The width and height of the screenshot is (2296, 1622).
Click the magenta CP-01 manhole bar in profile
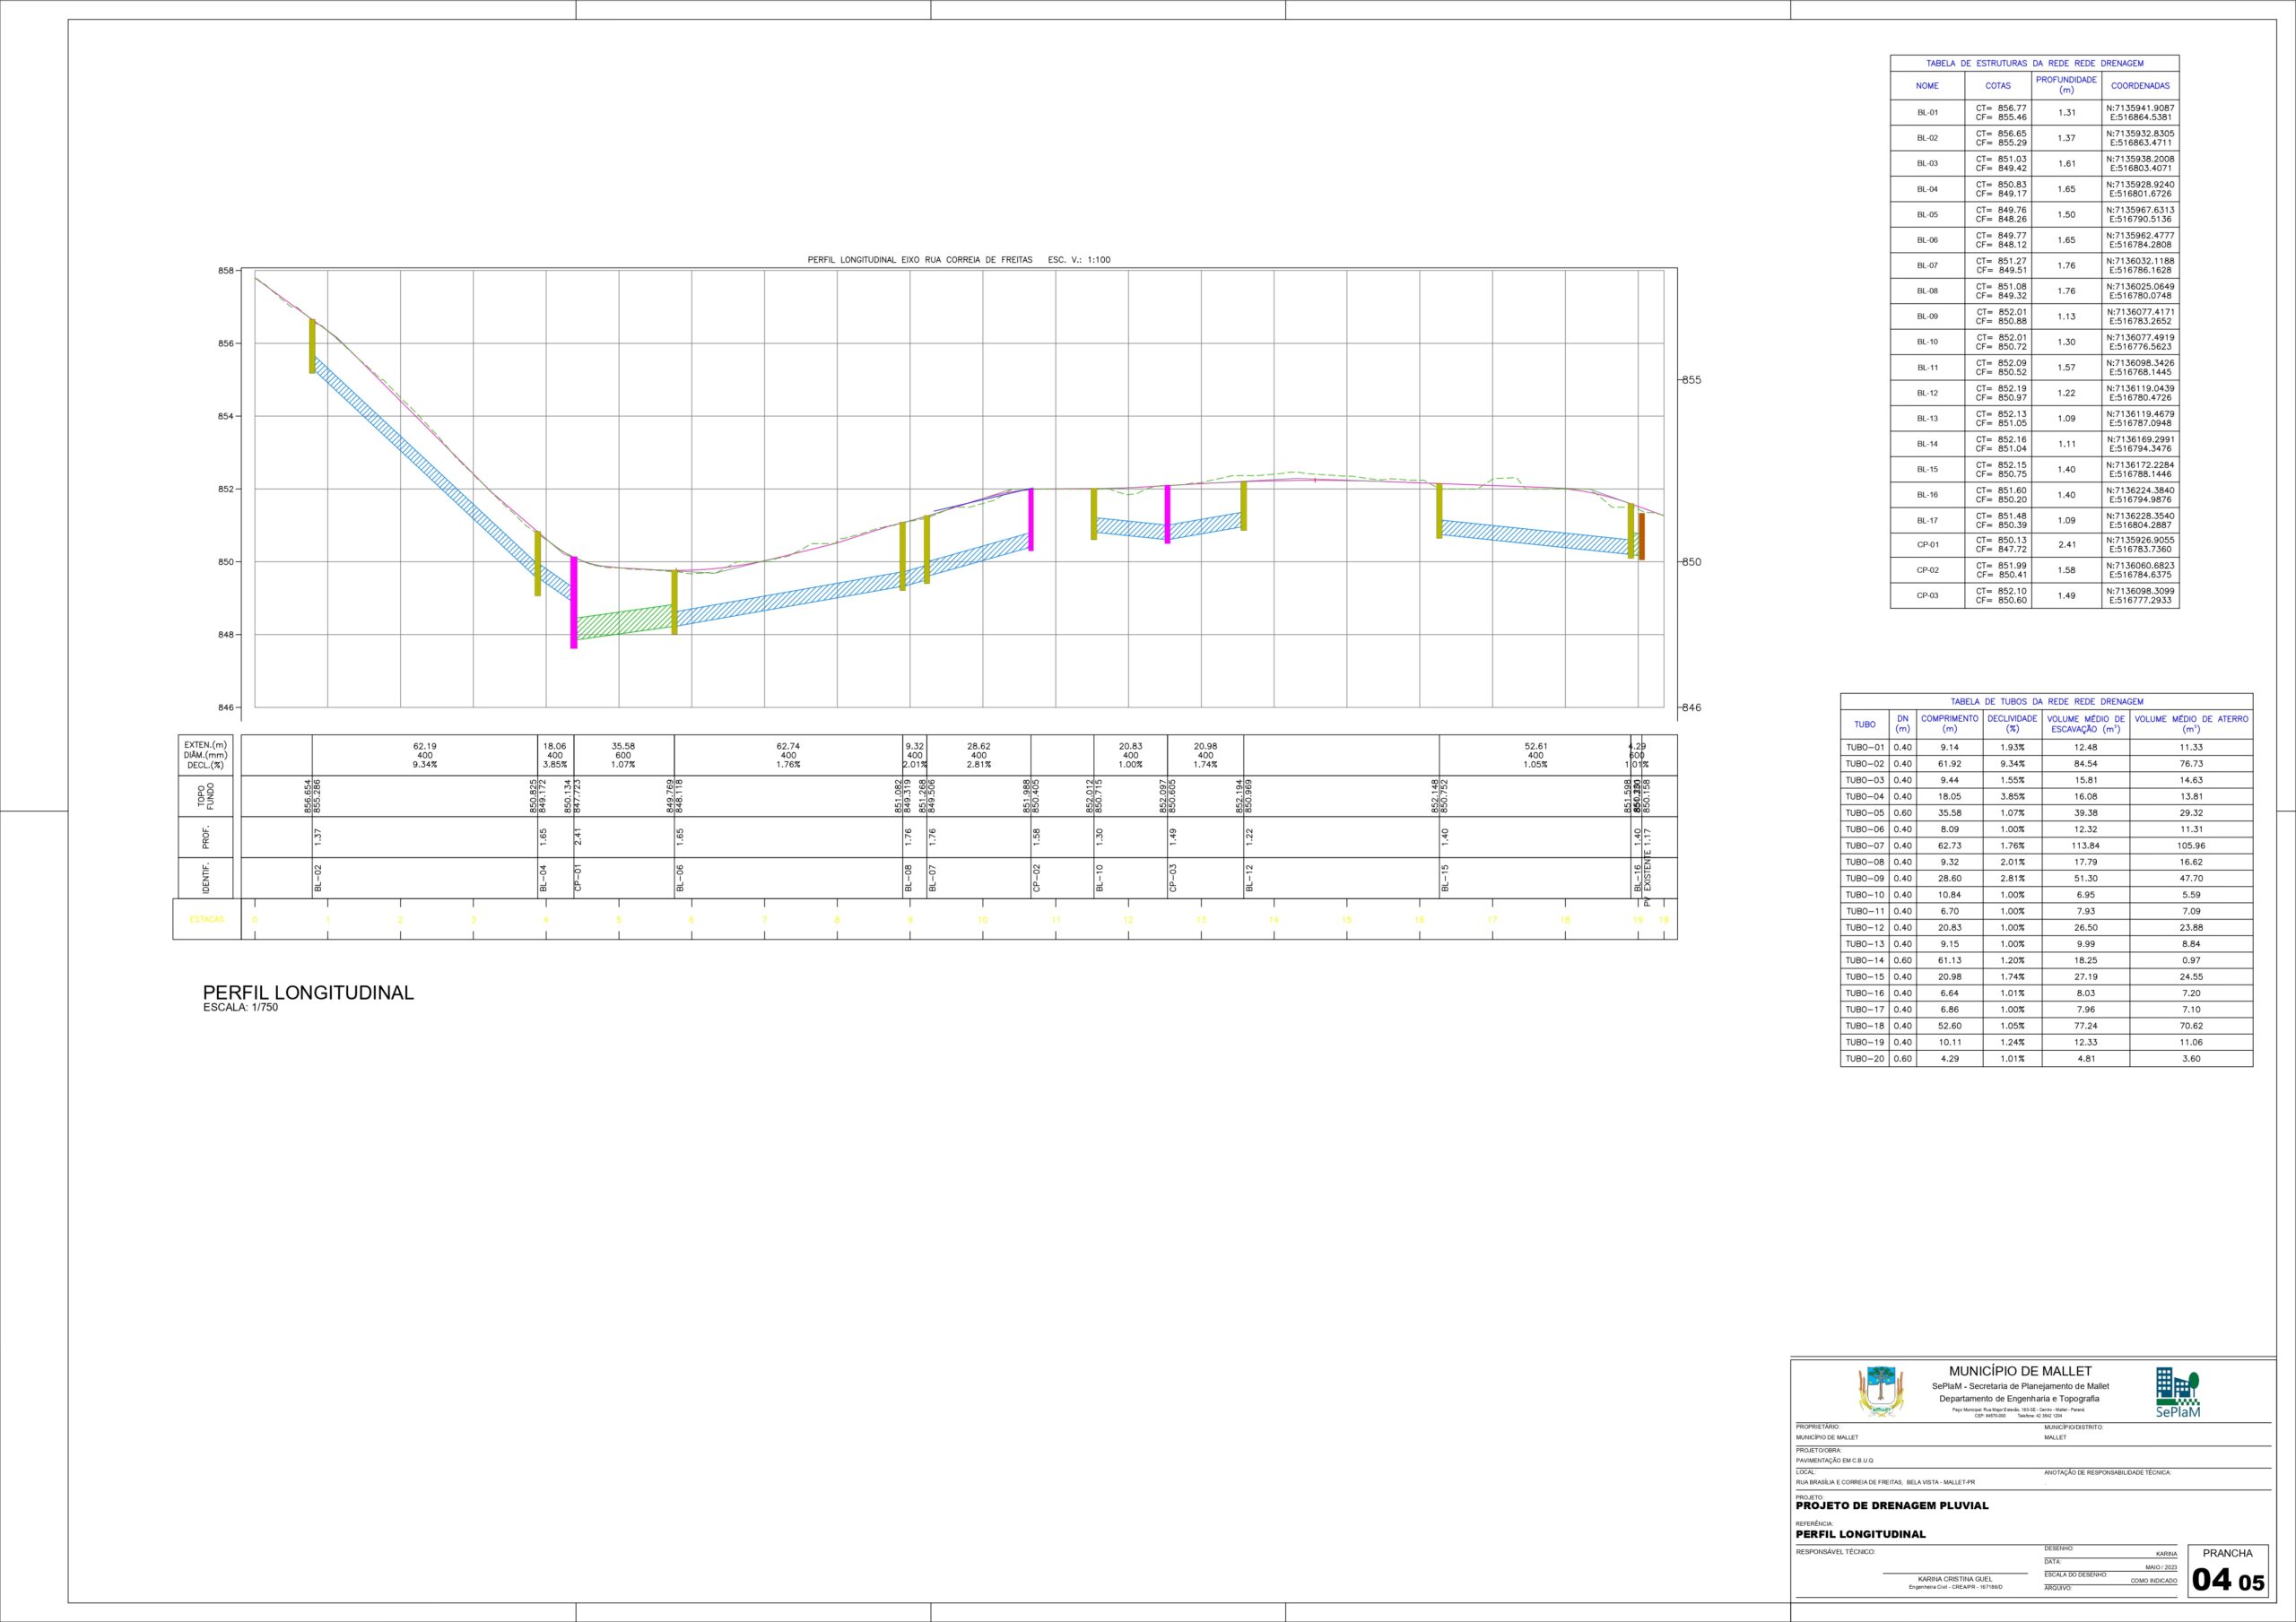click(x=574, y=602)
